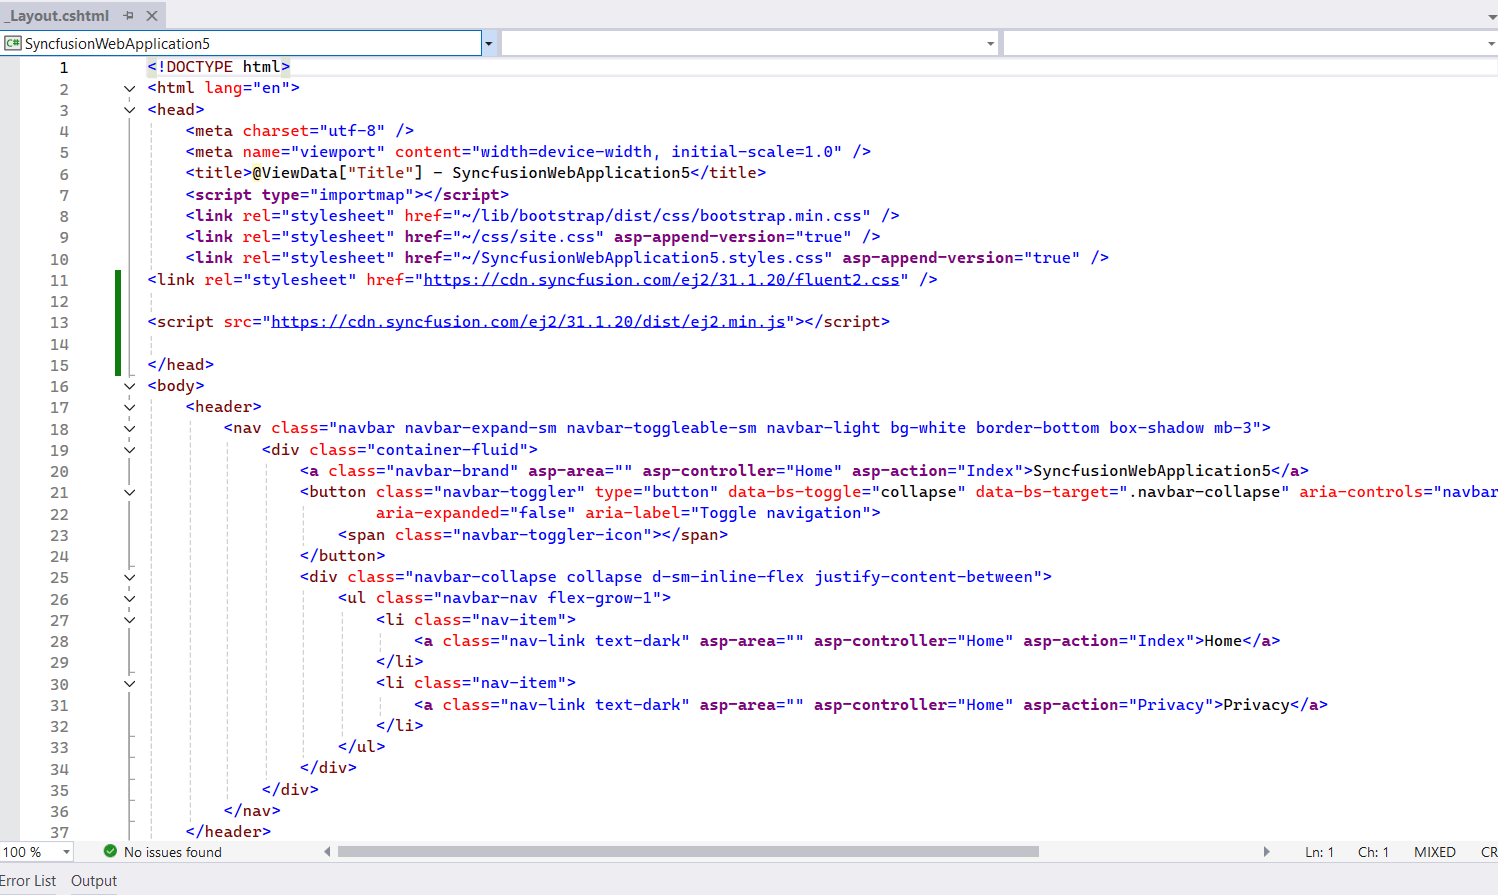Collapse the nav element fold on line 18

click(129, 428)
